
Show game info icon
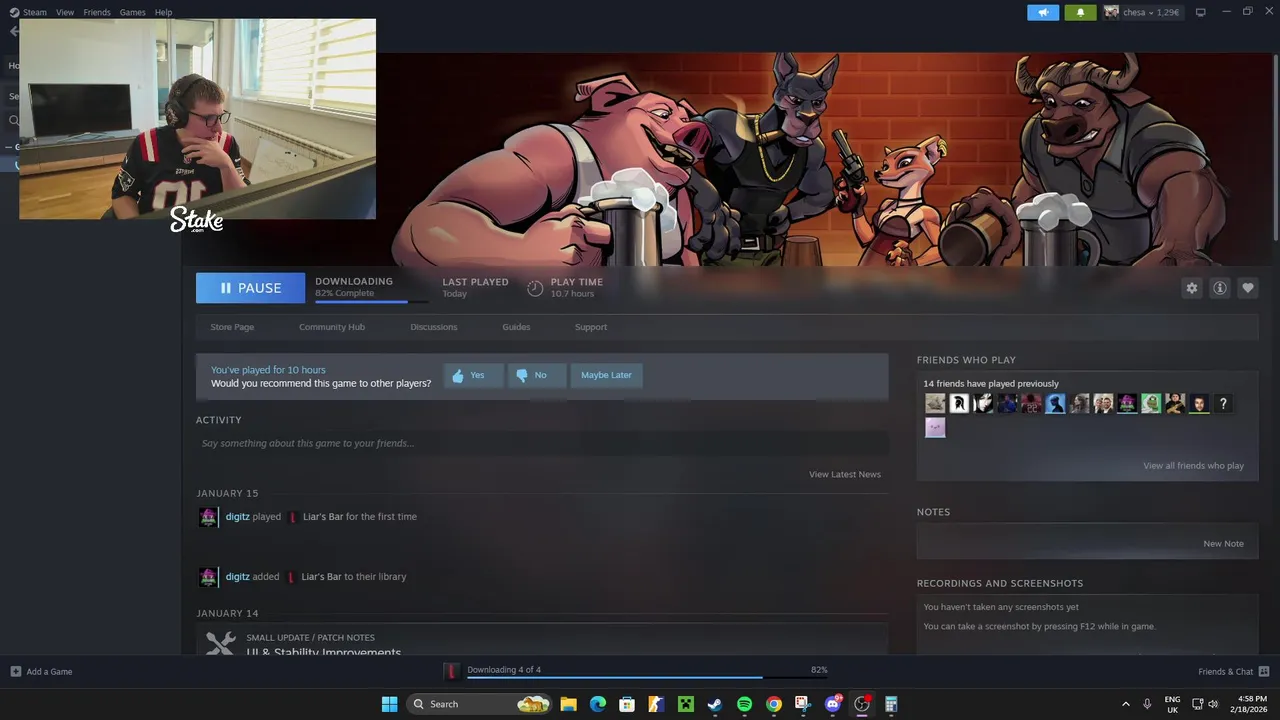point(1219,288)
